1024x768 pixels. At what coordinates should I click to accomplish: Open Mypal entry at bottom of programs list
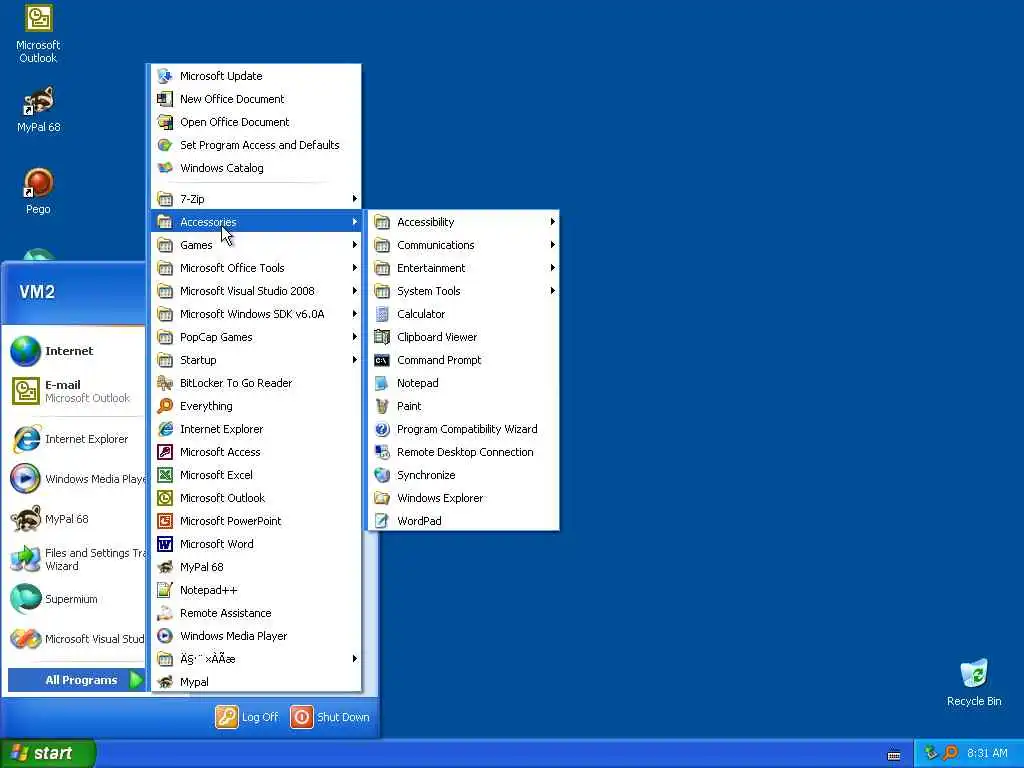[257, 682]
